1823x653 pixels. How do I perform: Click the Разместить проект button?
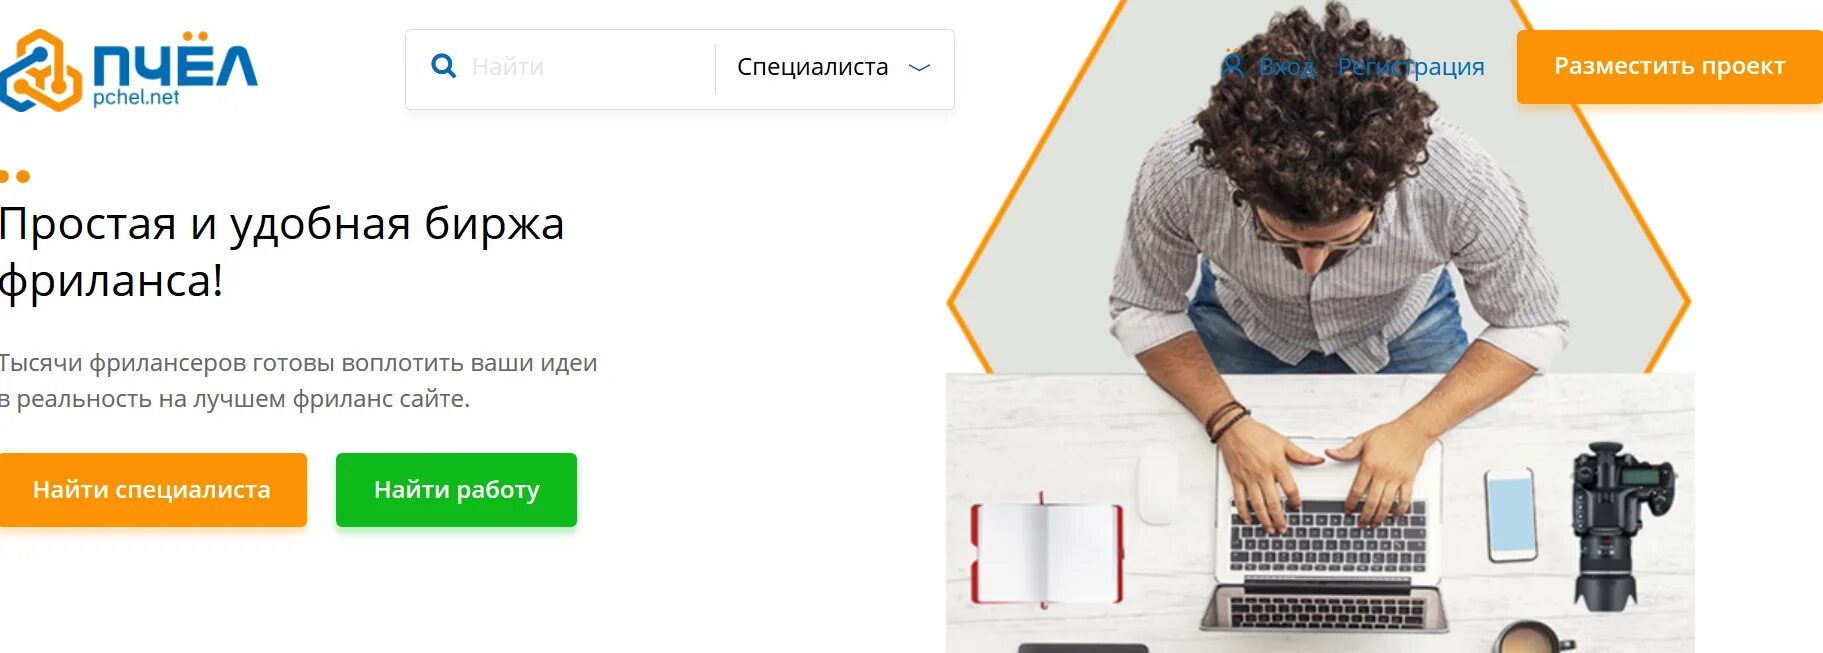1669,66
